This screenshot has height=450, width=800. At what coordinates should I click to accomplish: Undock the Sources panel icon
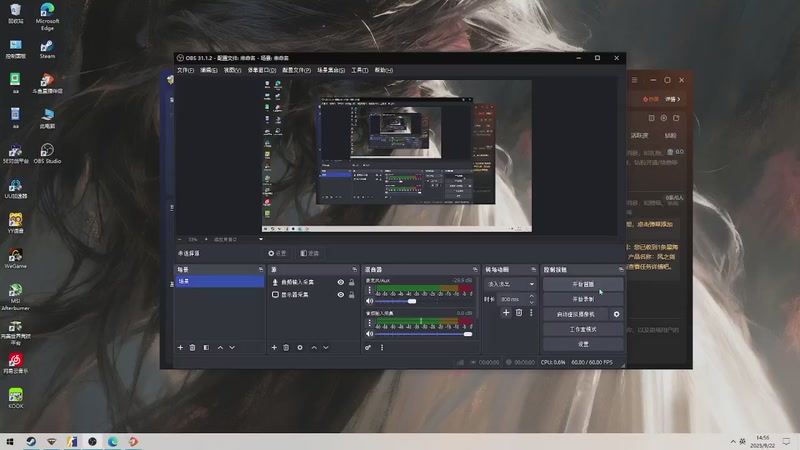[x=355, y=269]
